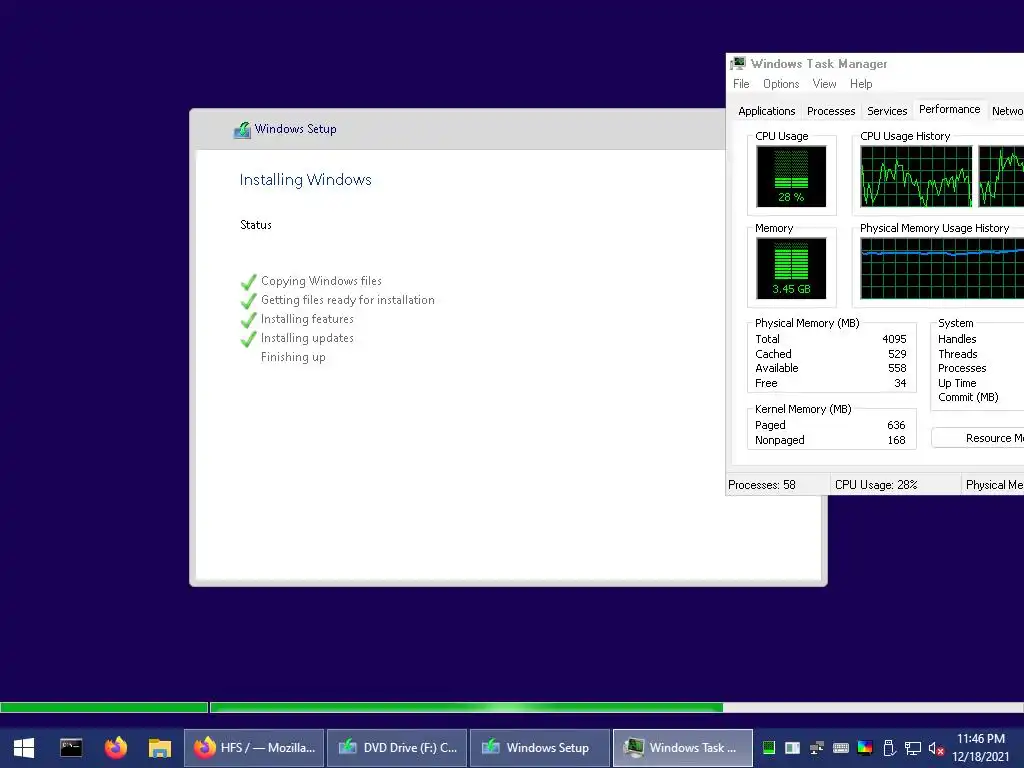Click the Task Manager title bar icon
The image size is (1024, 768).
coord(738,63)
